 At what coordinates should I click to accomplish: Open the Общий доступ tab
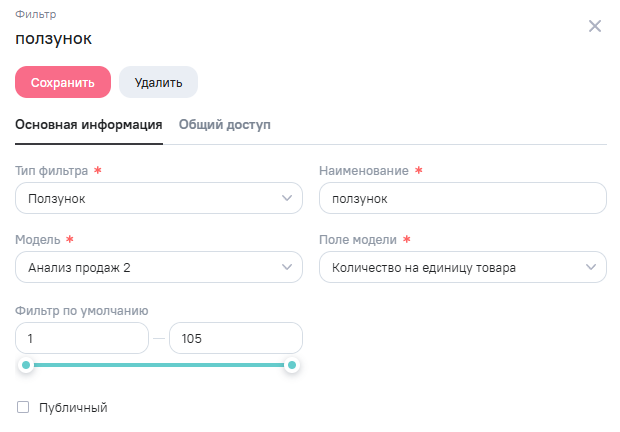tap(224, 125)
